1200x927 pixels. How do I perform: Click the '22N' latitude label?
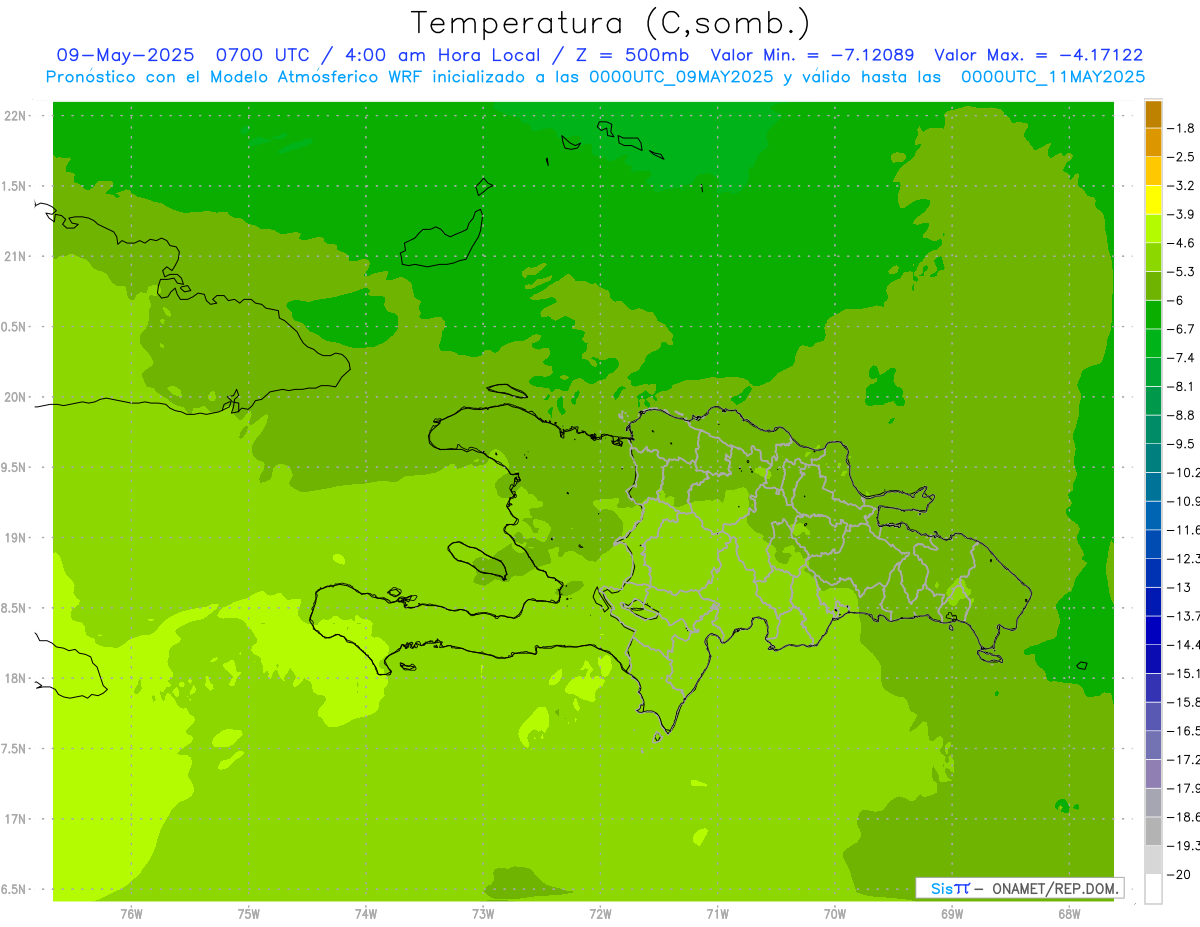point(16,116)
